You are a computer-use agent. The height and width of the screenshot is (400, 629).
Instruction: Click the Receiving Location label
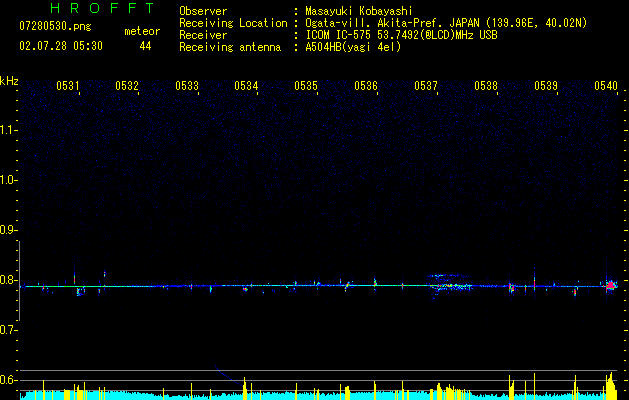(x=233, y=23)
